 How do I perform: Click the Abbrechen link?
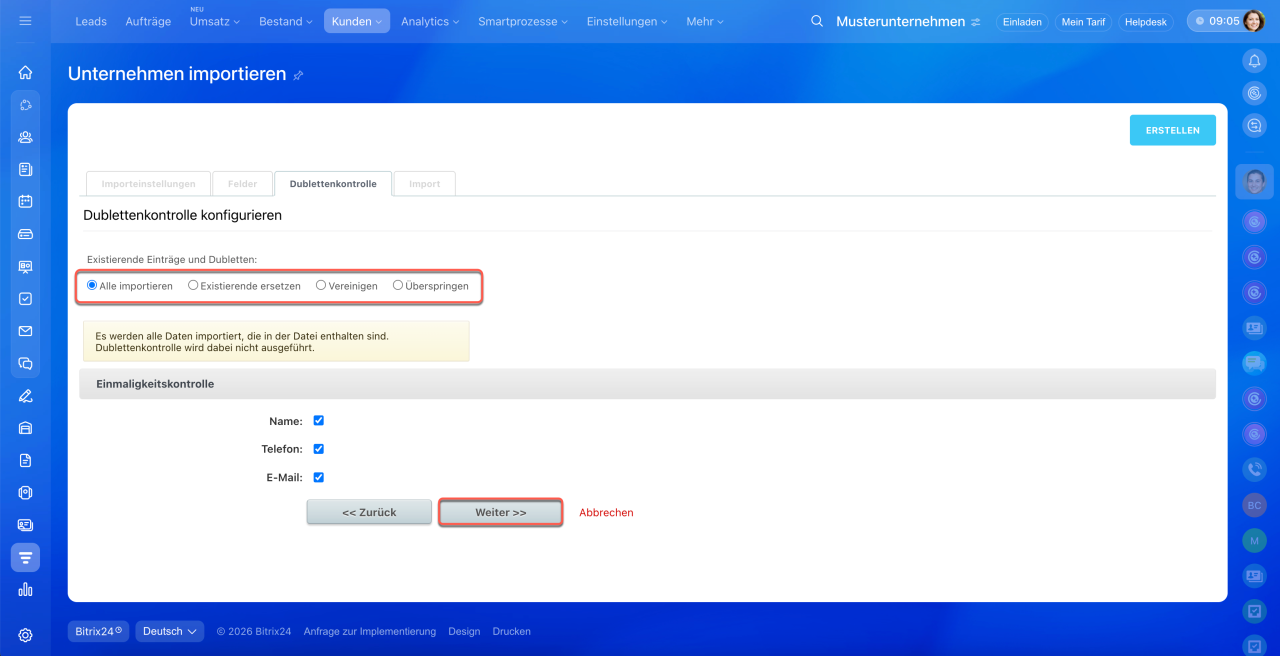click(606, 512)
